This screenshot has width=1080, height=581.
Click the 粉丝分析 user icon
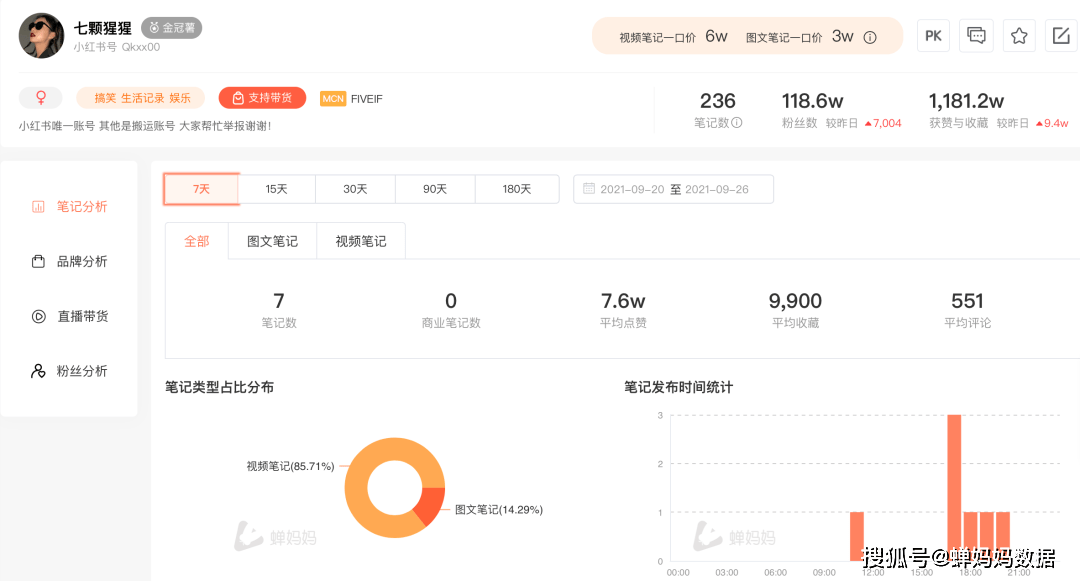39,371
